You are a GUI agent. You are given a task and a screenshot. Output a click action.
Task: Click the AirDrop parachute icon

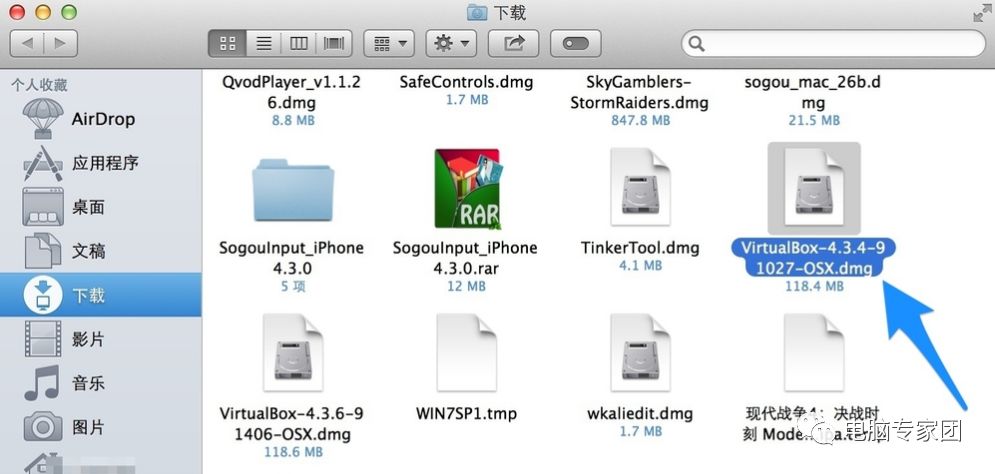pyautogui.click(x=43, y=119)
